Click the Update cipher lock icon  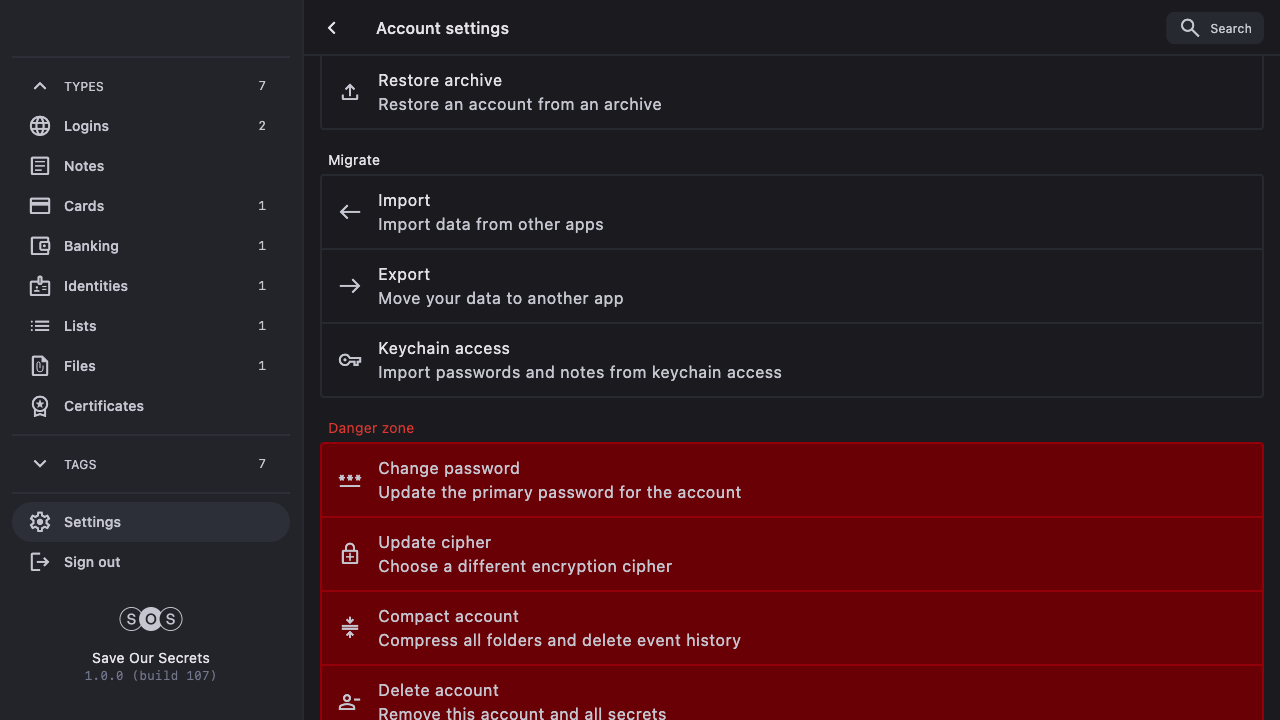pos(350,554)
